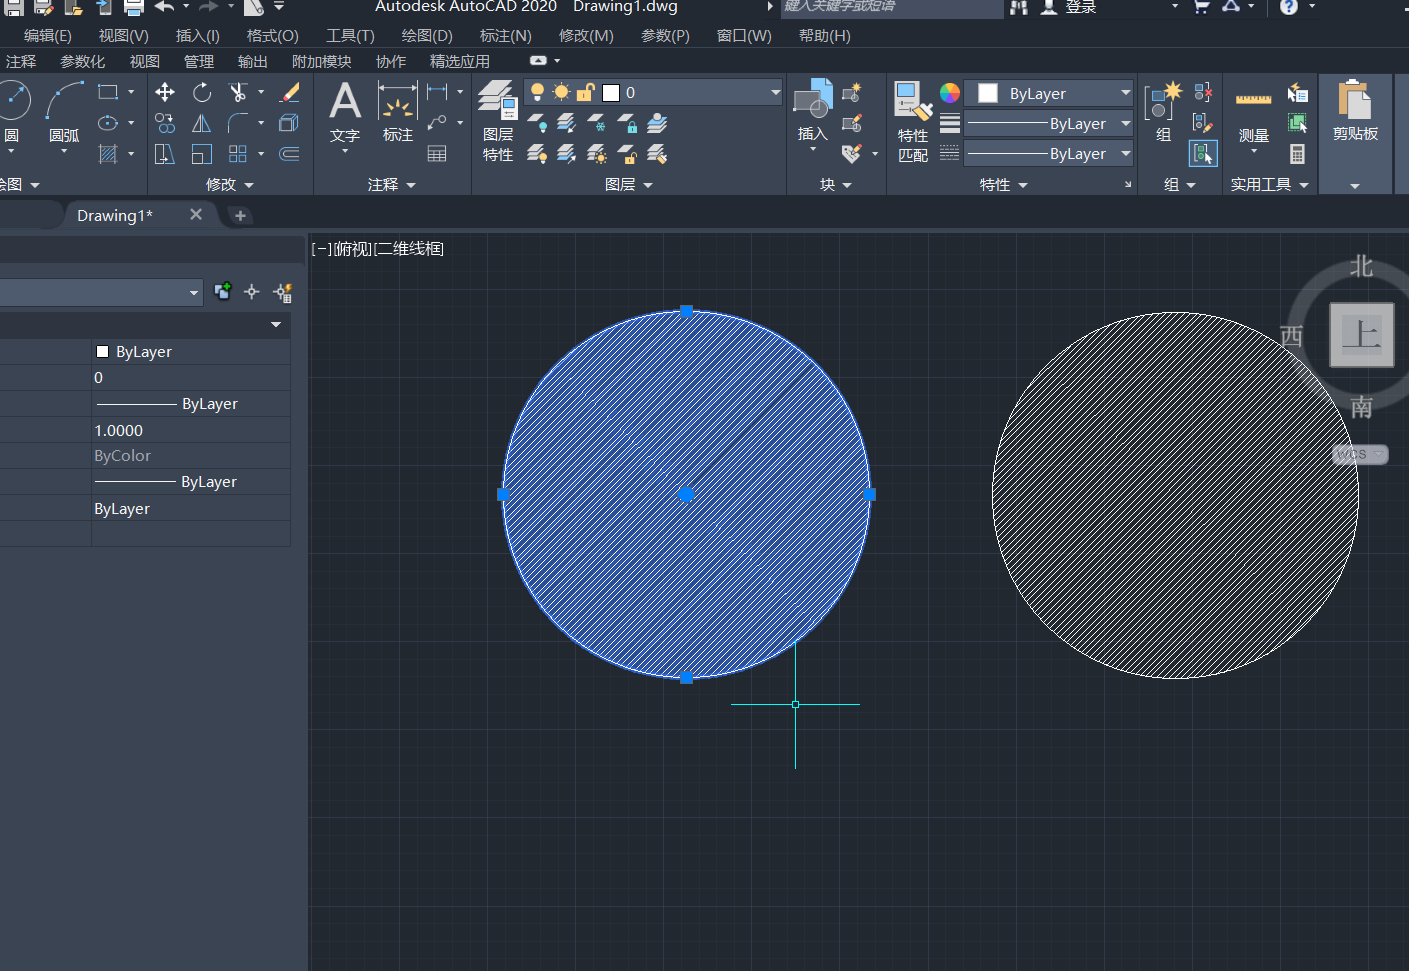The height and width of the screenshot is (971, 1409).
Task: Insert a table with the table icon
Action: (437, 154)
